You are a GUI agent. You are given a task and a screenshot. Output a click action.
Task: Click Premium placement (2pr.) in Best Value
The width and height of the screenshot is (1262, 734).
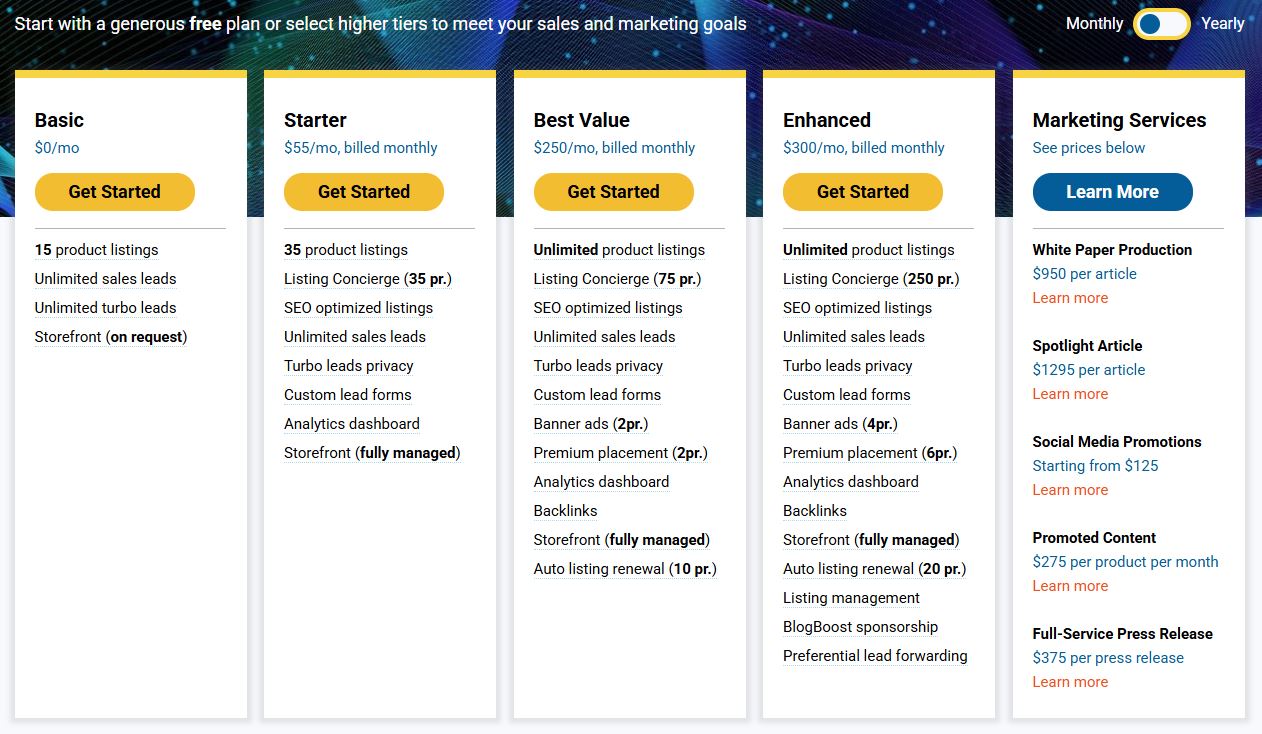coord(621,453)
